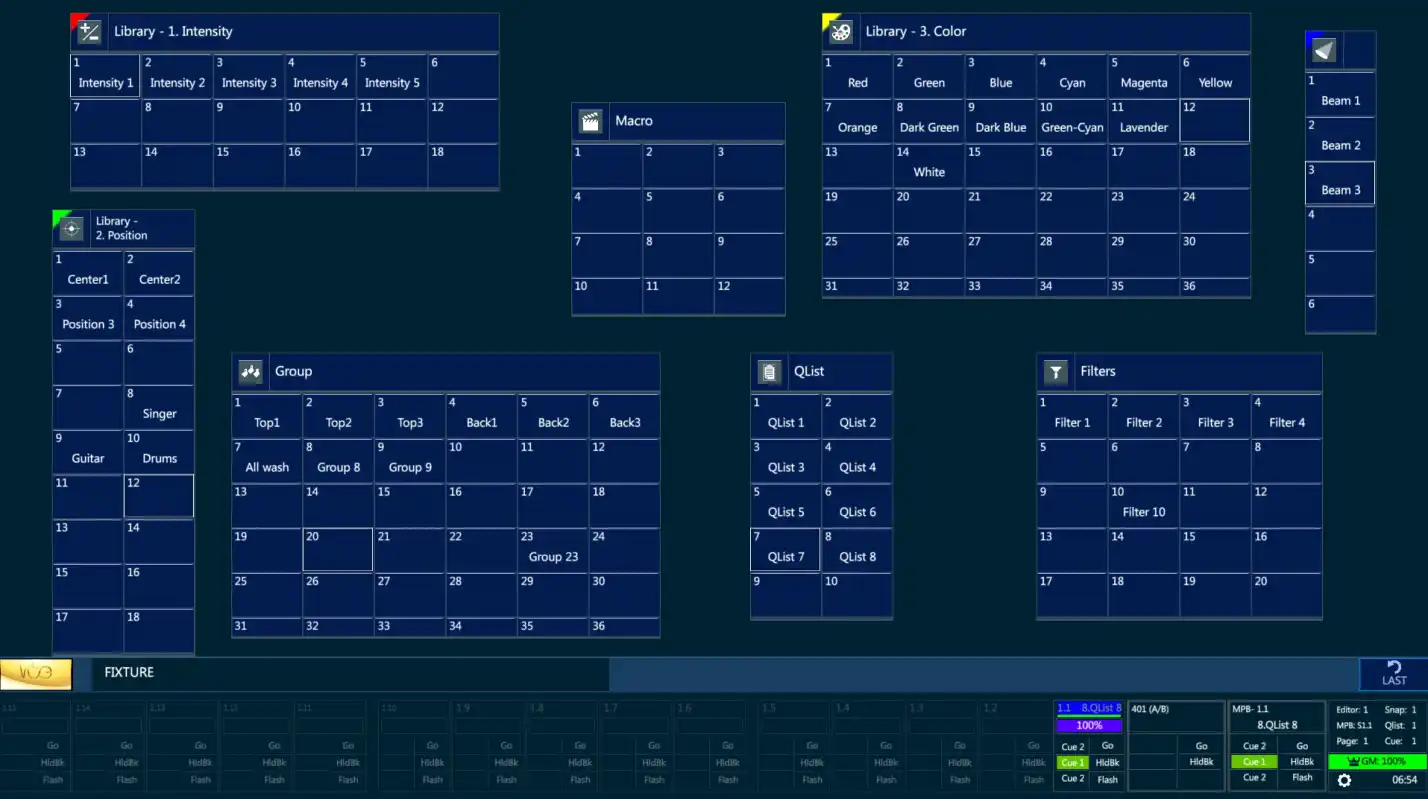Click the Filters funnel icon
The image size is (1428, 799).
point(1055,372)
